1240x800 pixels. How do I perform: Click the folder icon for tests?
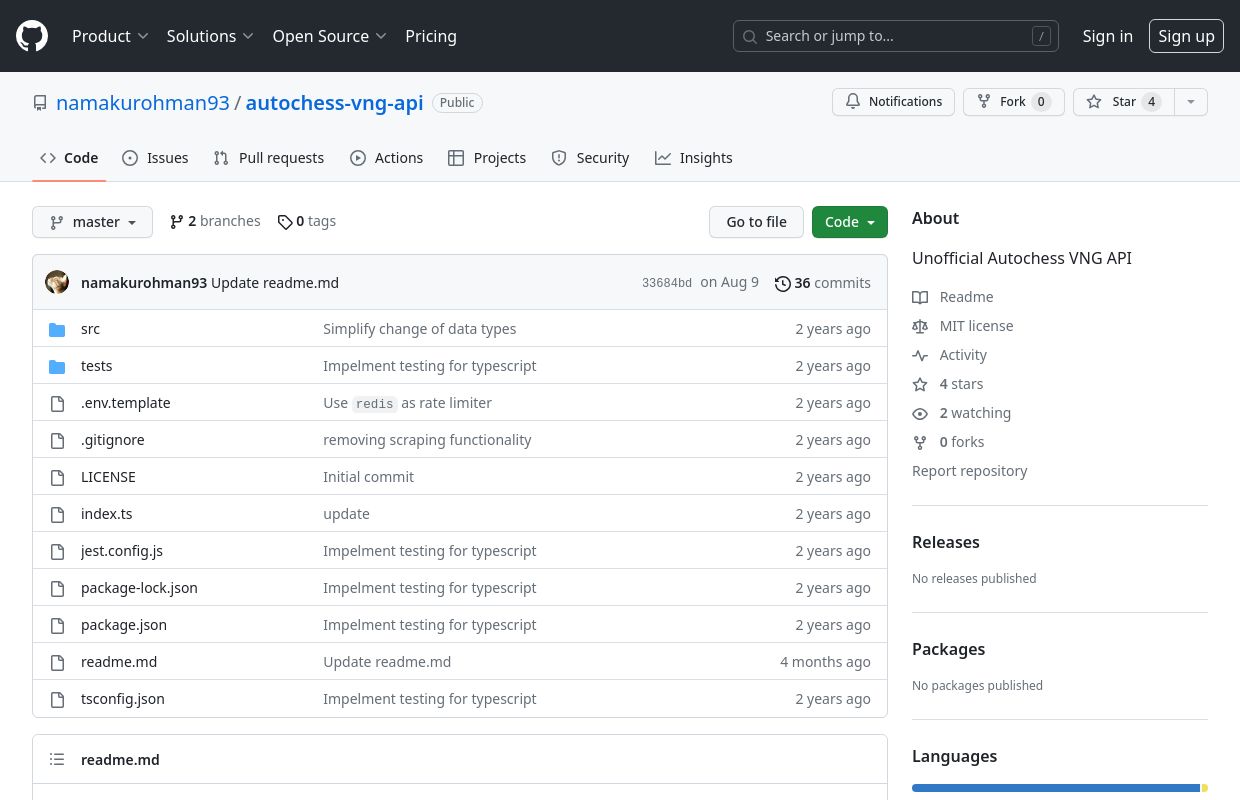[57, 366]
